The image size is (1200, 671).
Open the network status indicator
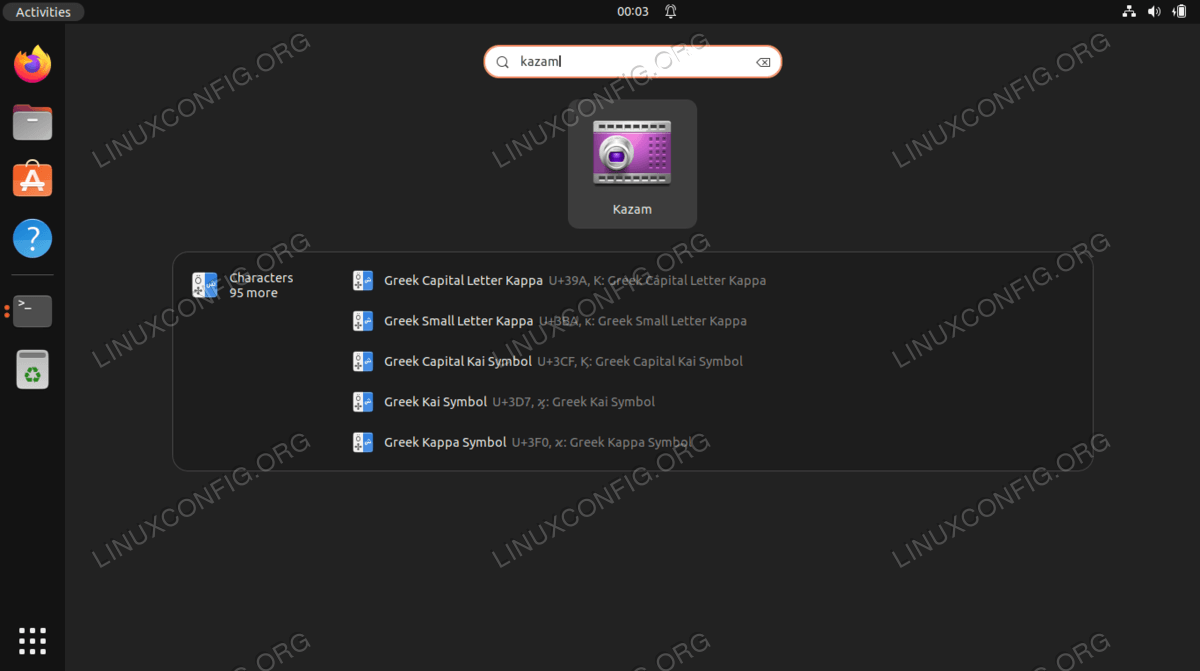(x=1129, y=12)
